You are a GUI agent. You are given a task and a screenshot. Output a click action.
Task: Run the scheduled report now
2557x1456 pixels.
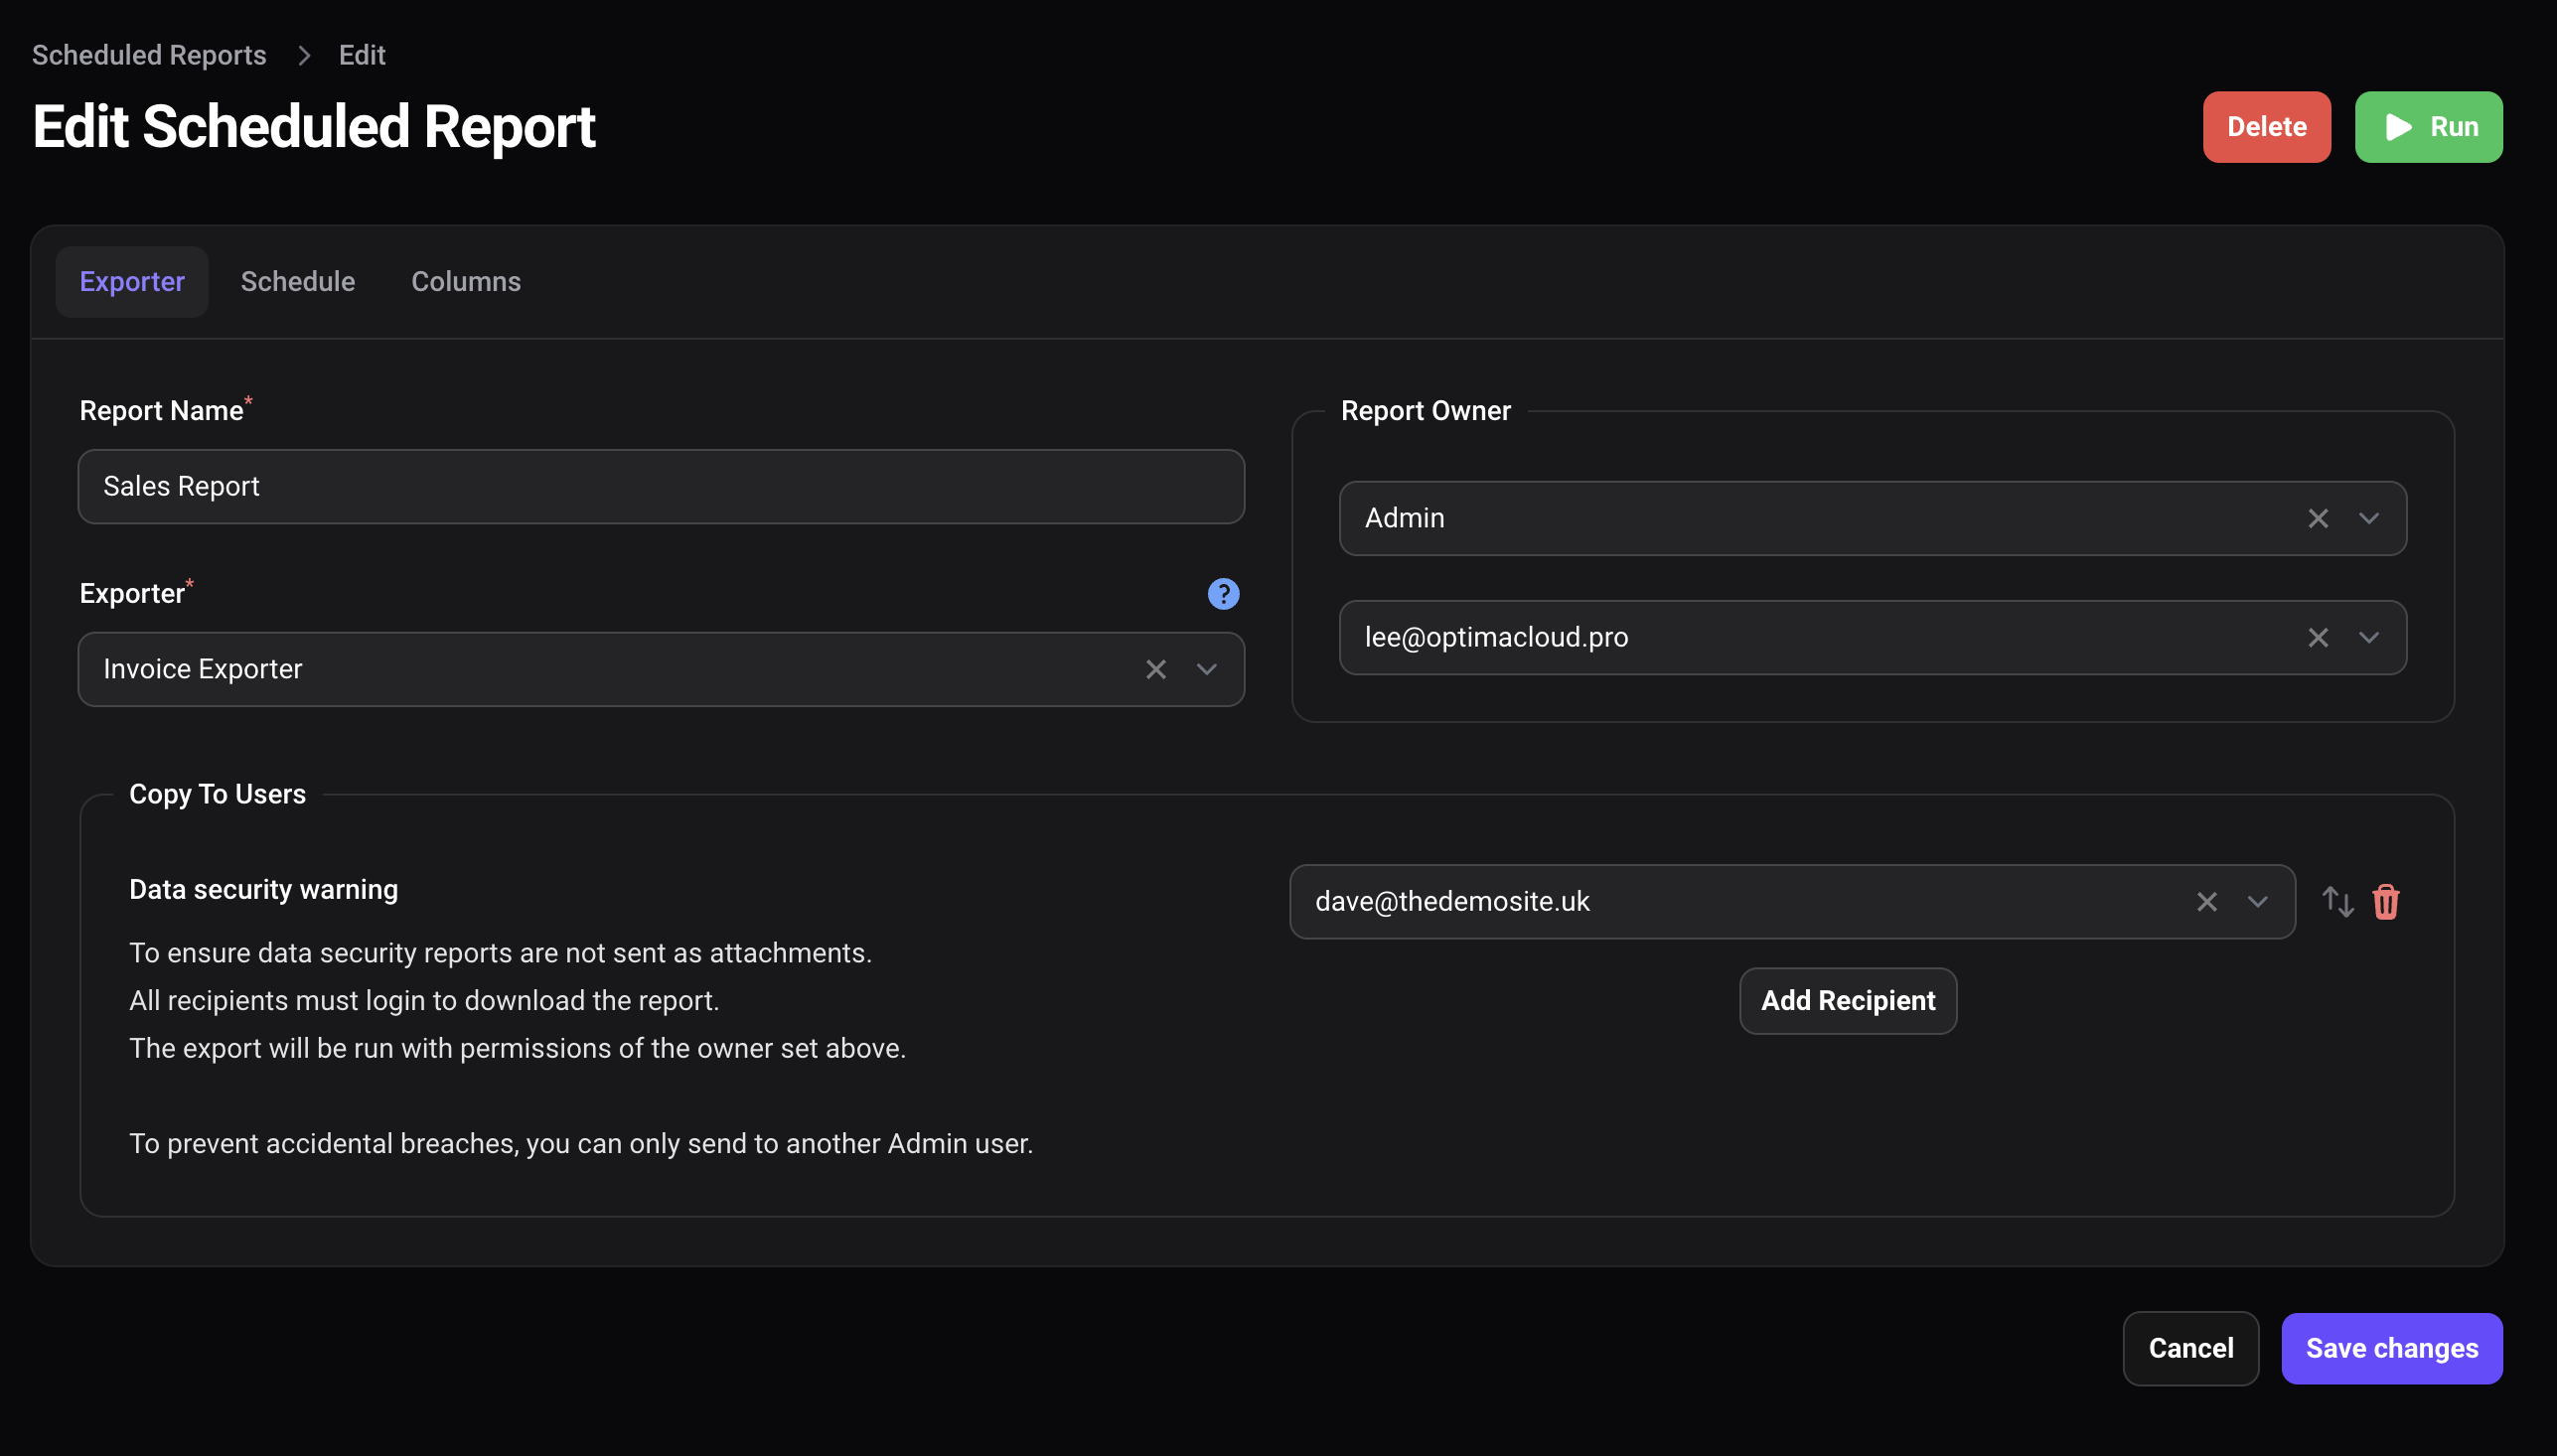[x=2428, y=127]
